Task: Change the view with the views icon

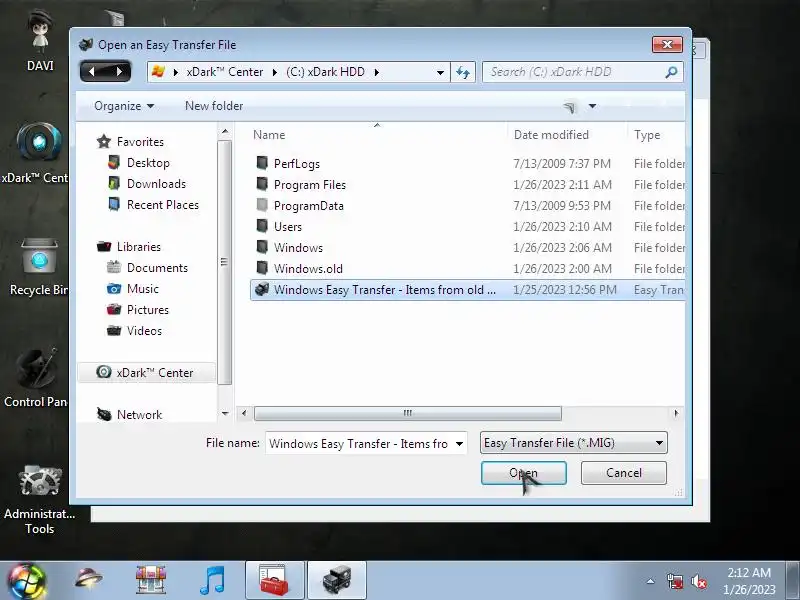Action: pyautogui.click(x=569, y=107)
